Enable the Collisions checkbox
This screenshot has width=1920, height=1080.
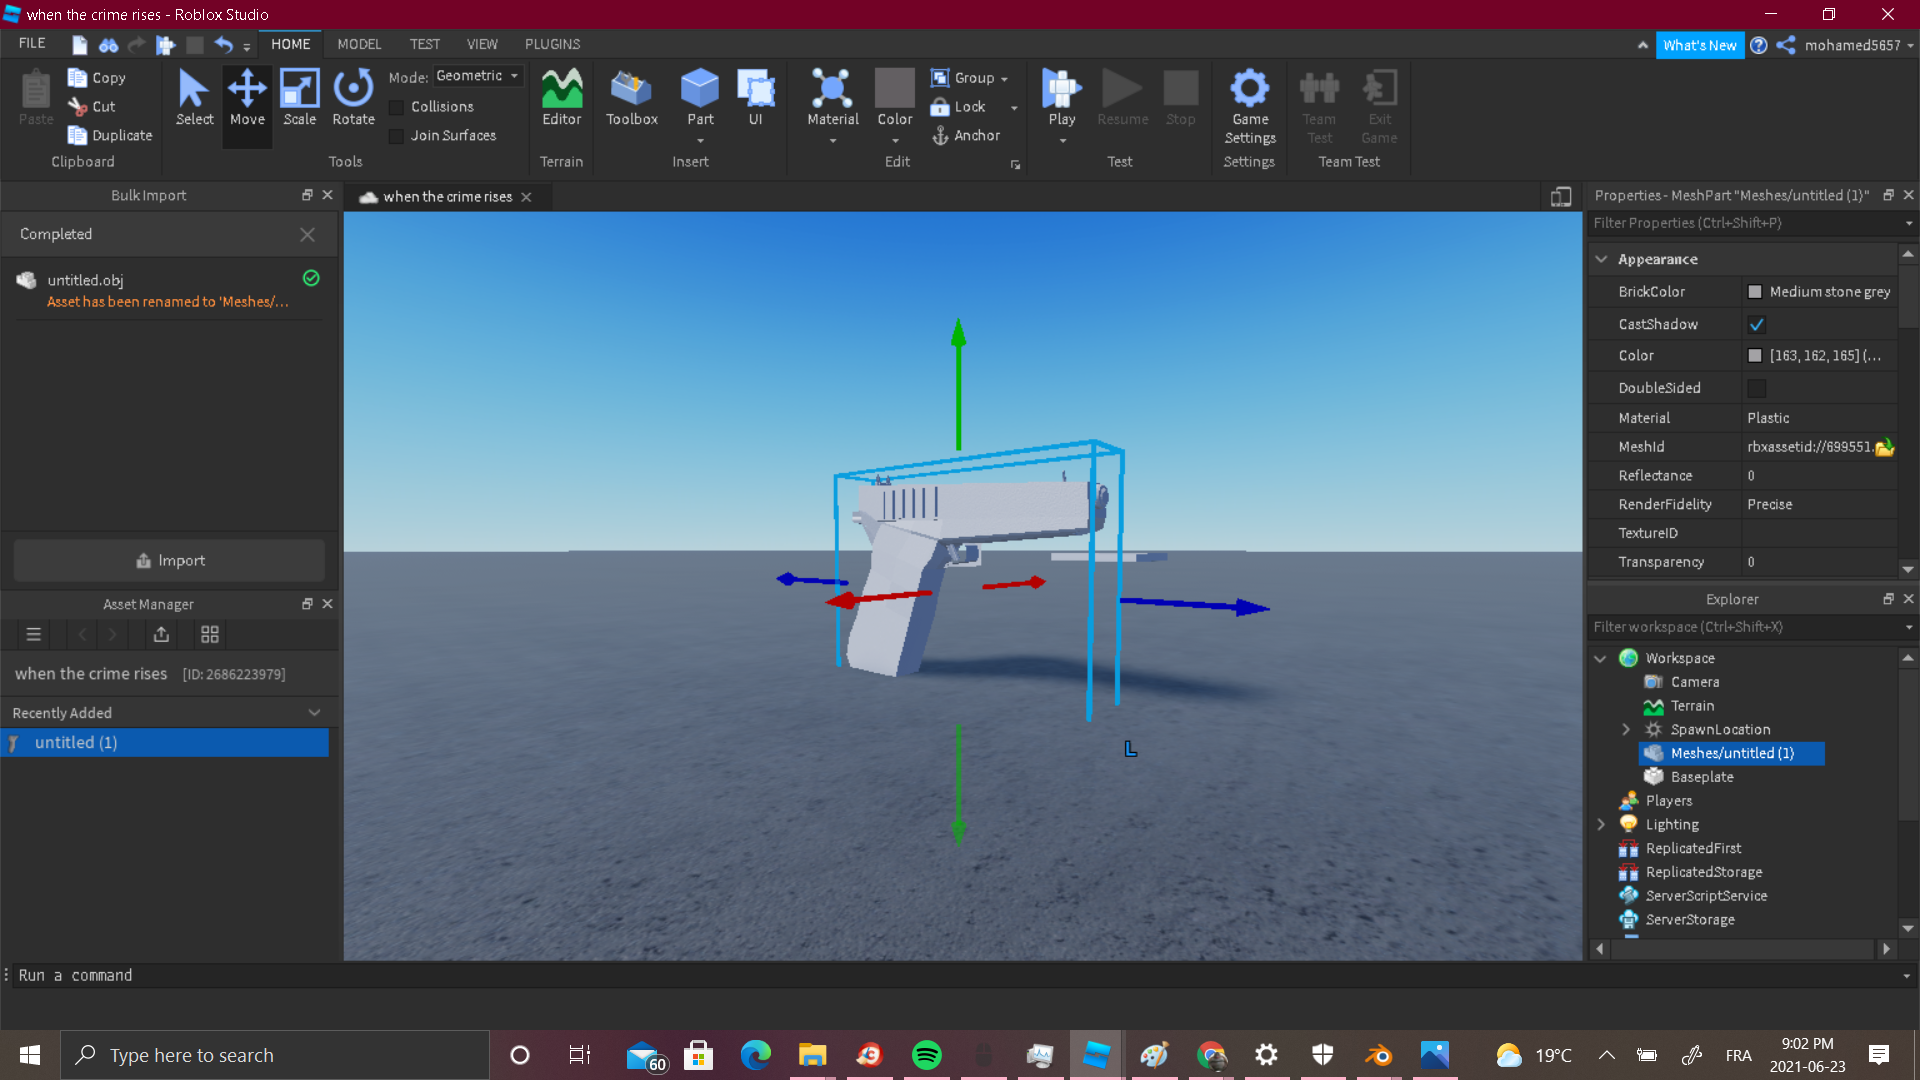coord(397,107)
